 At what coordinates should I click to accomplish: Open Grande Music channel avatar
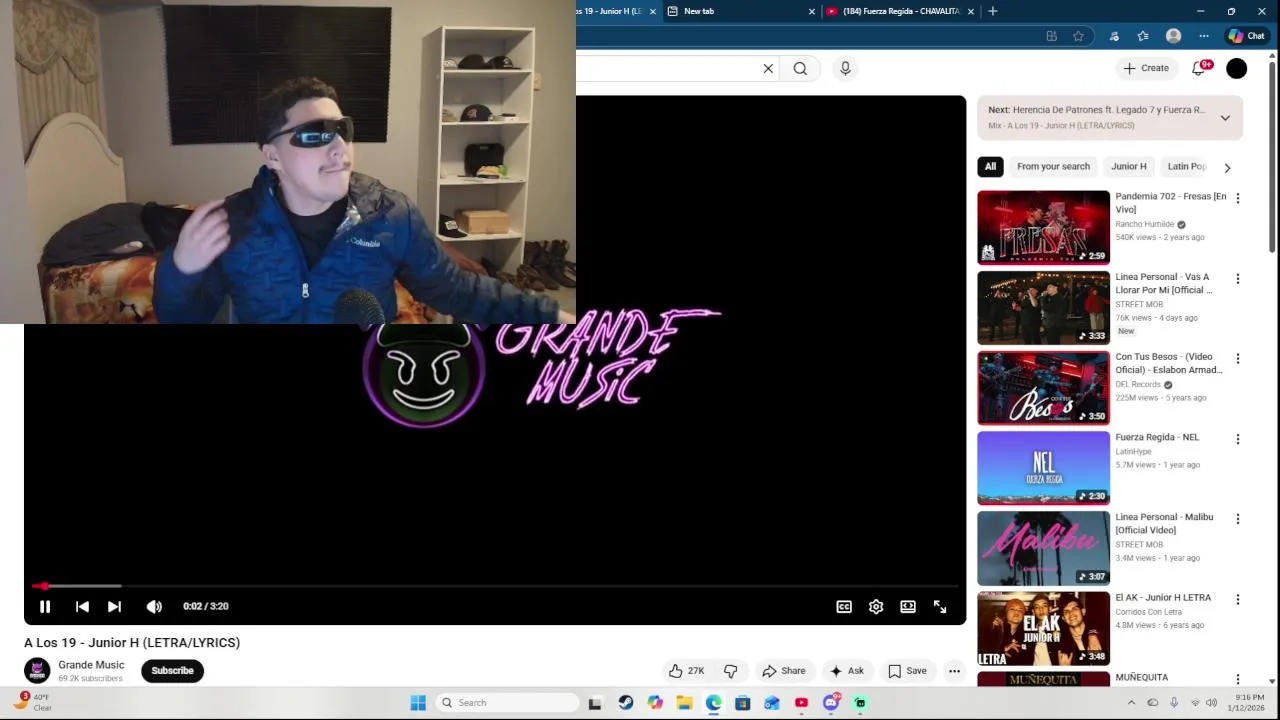(37, 671)
